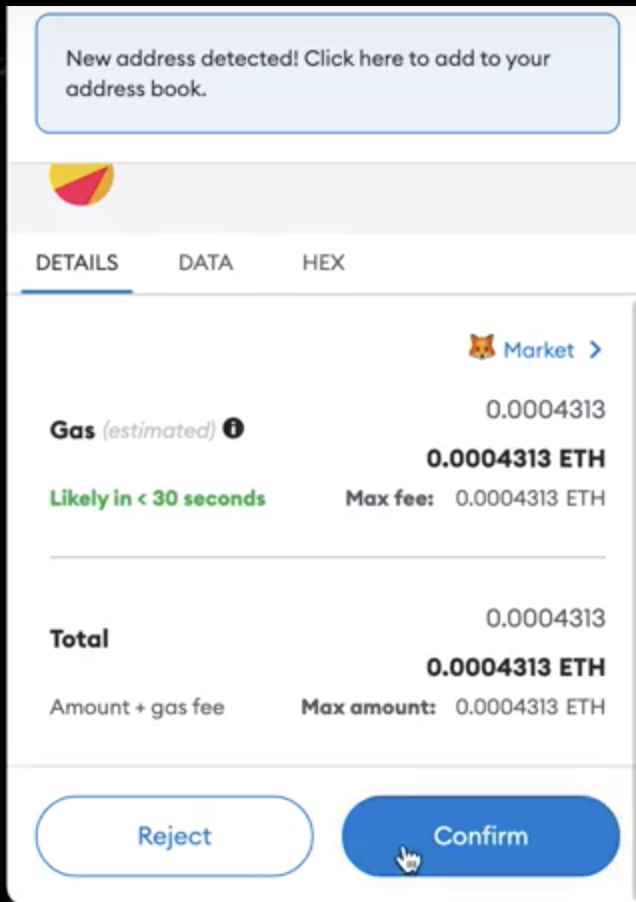Open the Market gas fee link
Viewport: 636px width, 902px height.
tap(538, 350)
